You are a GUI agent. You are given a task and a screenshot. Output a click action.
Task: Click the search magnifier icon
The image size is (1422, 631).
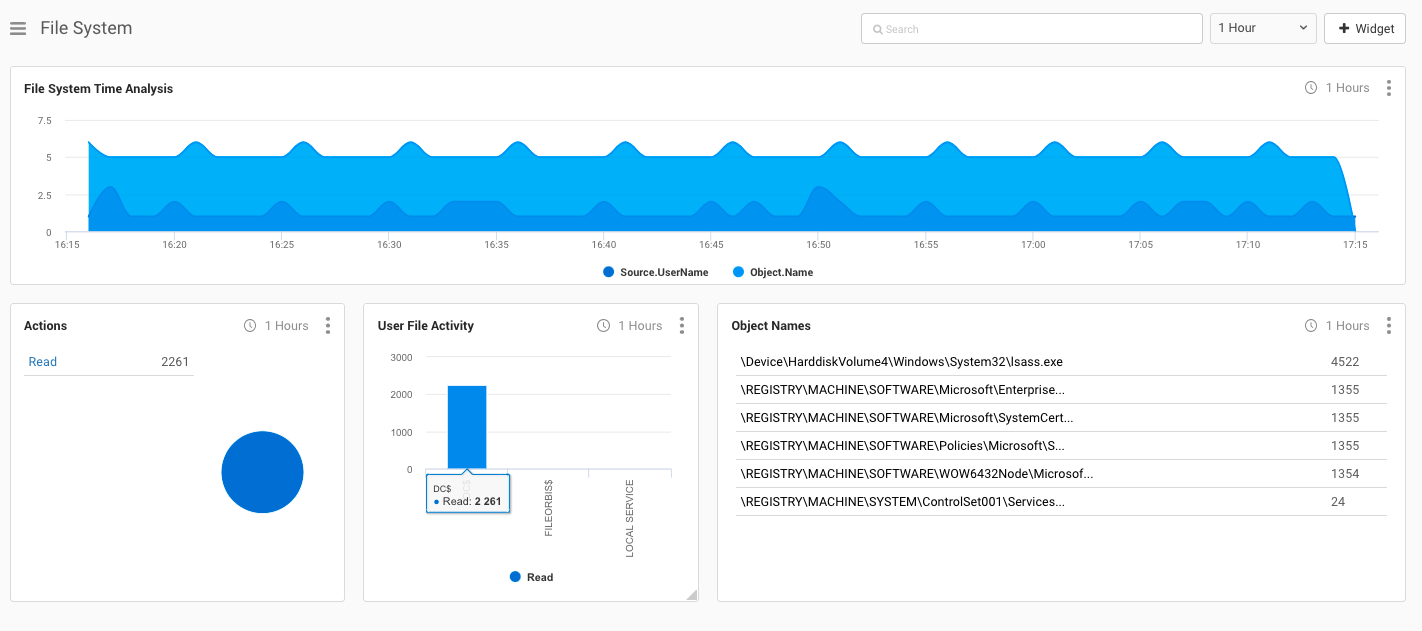877,30
